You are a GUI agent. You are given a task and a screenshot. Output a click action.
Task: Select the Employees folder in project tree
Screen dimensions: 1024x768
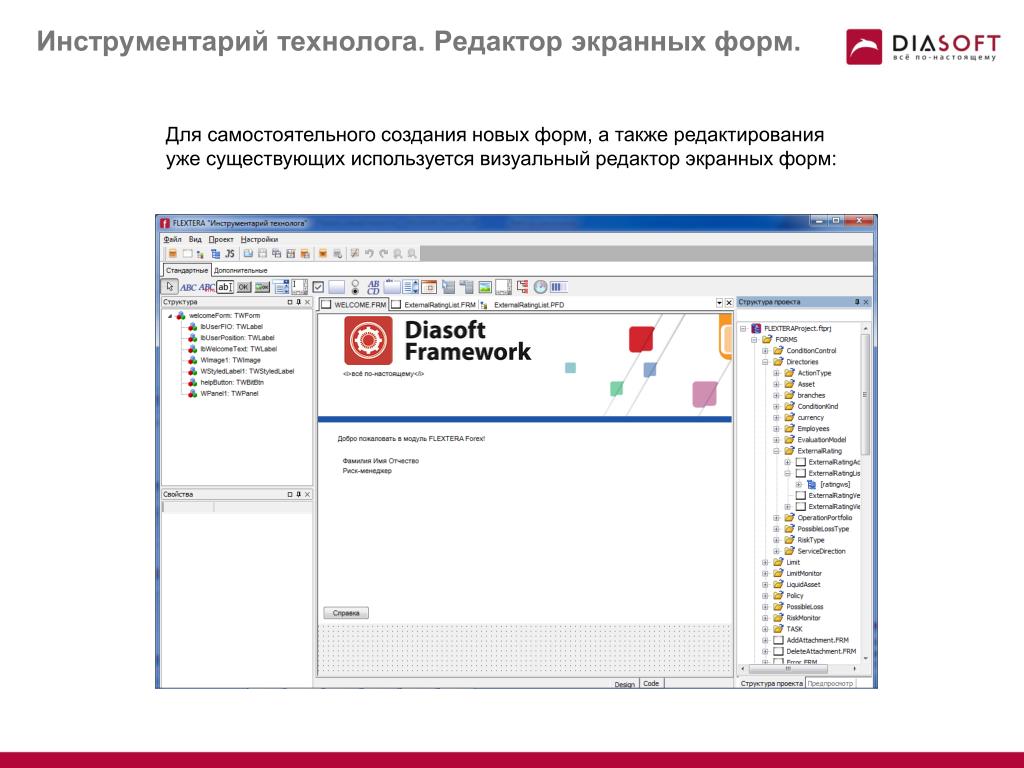(x=813, y=428)
